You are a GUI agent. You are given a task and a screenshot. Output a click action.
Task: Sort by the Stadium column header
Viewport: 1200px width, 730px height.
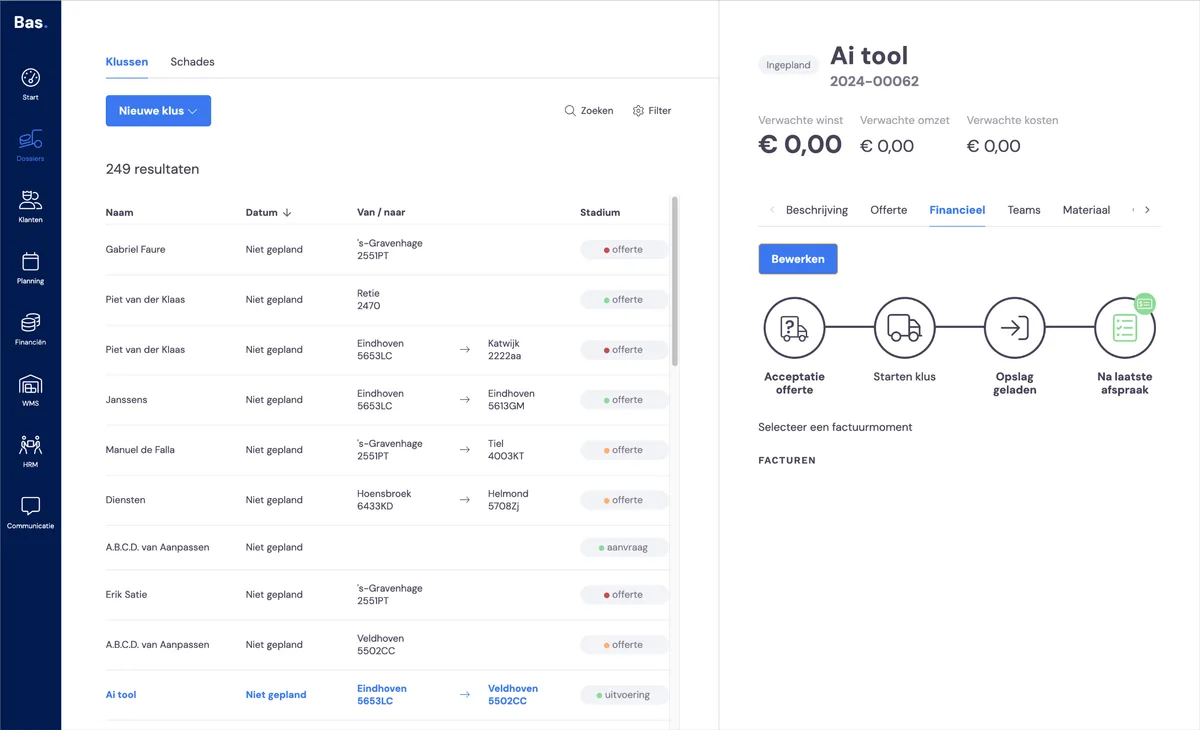[x=600, y=213]
